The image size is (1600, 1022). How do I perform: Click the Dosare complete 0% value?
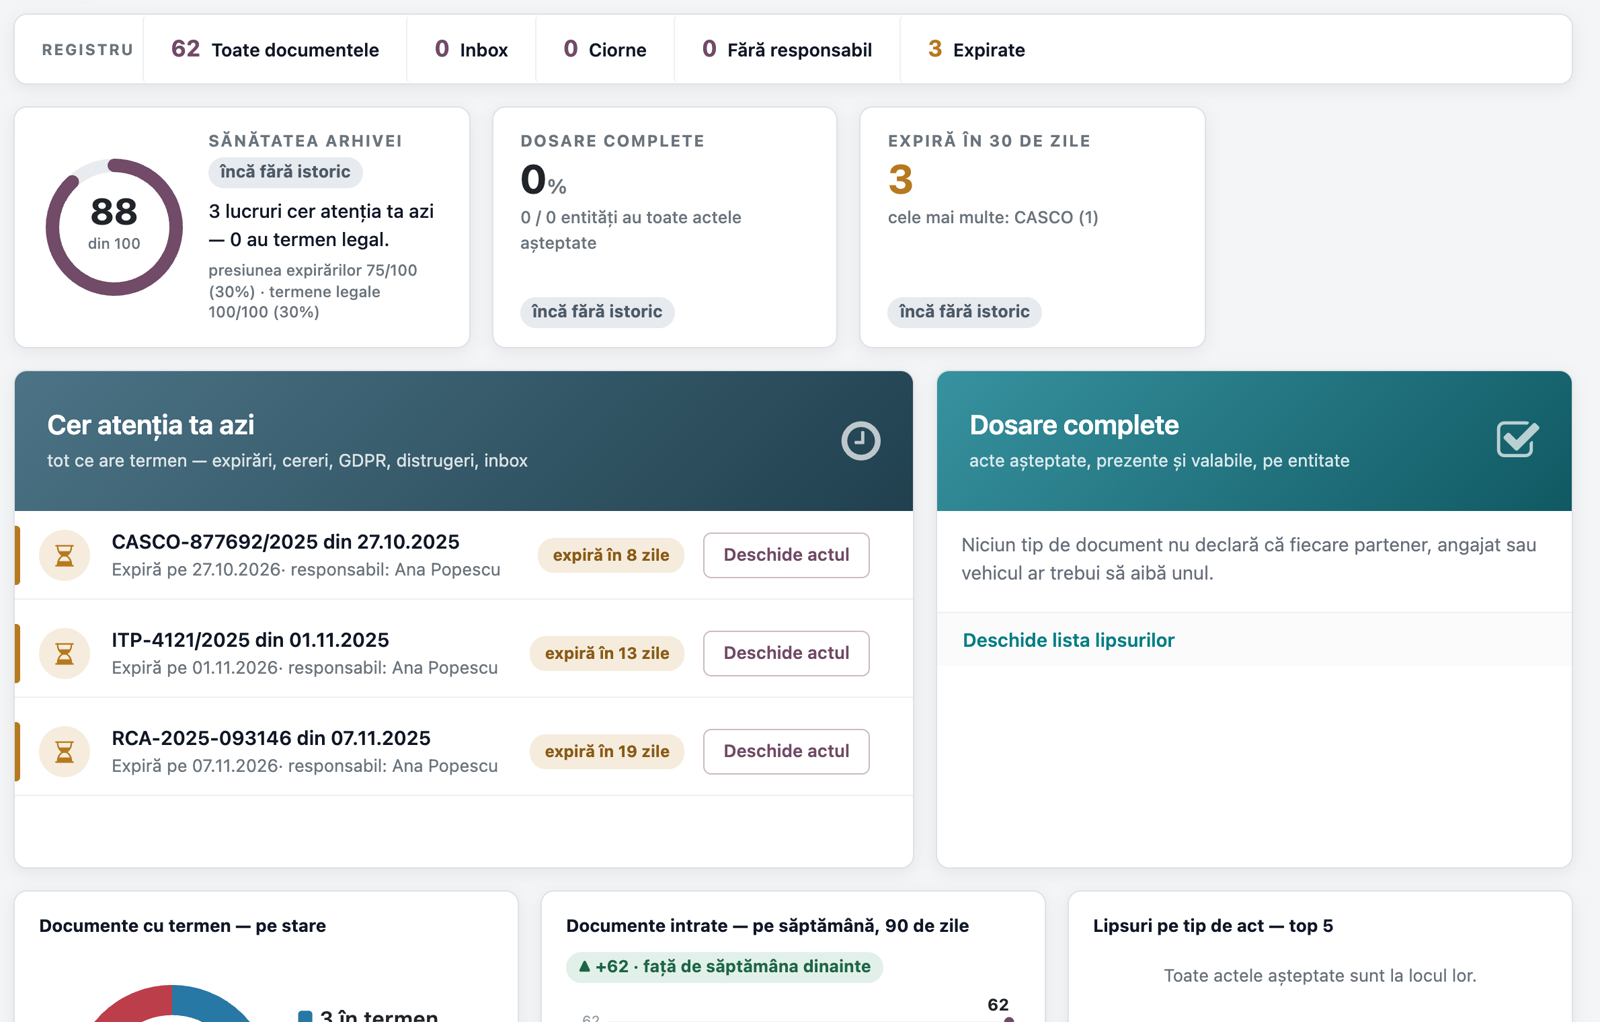pyautogui.click(x=543, y=180)
